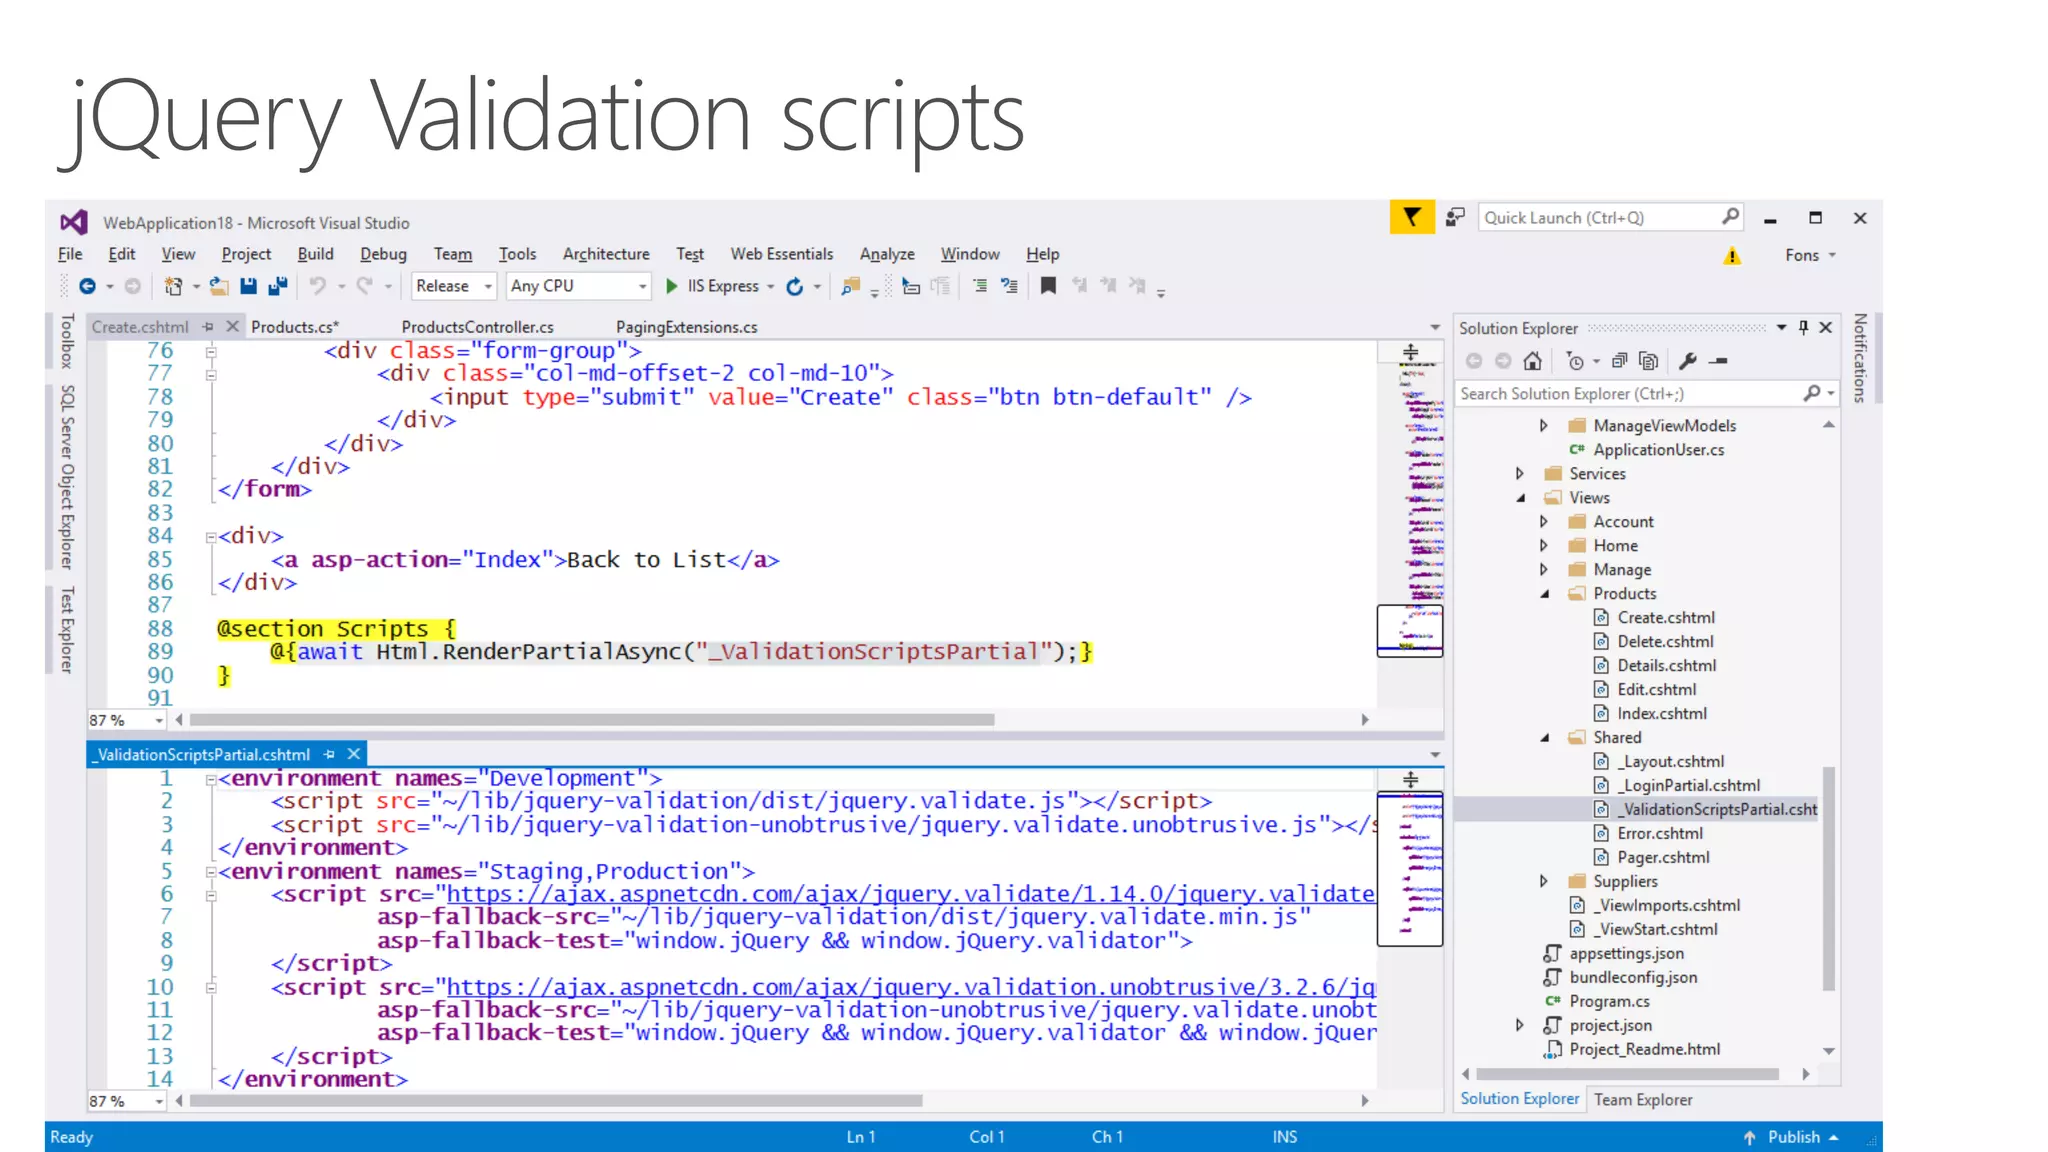This screenshot has width=2048, height=1152.
Task: Switch to the Products.cs* tab
Action: tap(295, 327)
